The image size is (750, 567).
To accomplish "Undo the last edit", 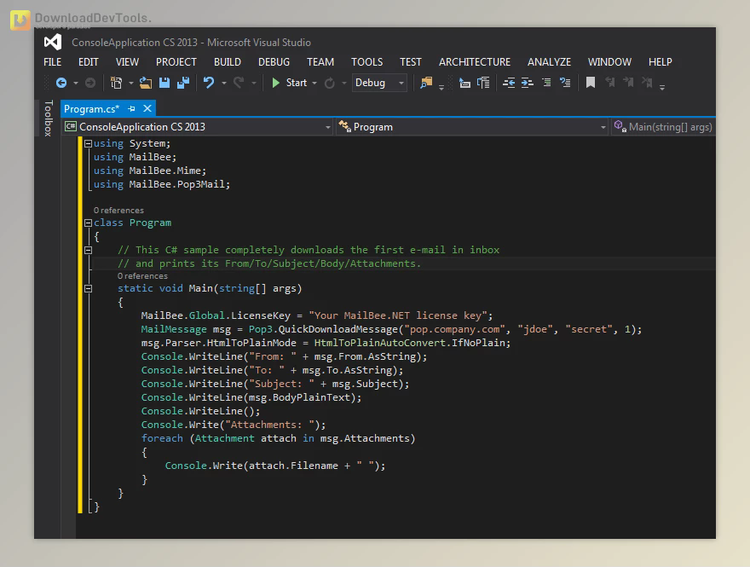I will [x=209, y=83].
